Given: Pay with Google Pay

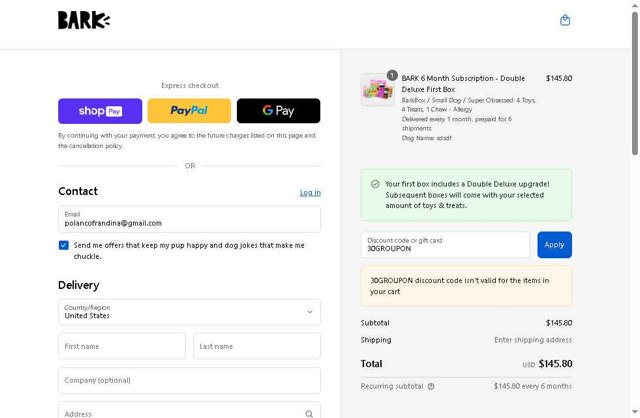Looking at the screenshot, I should pos(278,111).
